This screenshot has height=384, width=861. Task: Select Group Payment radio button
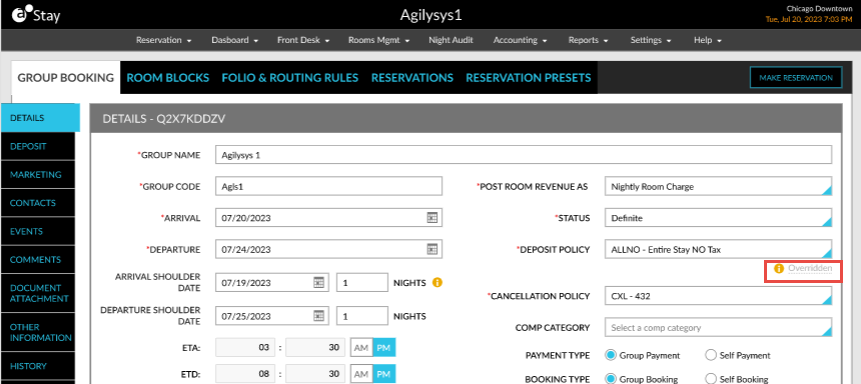coord(611,355)
